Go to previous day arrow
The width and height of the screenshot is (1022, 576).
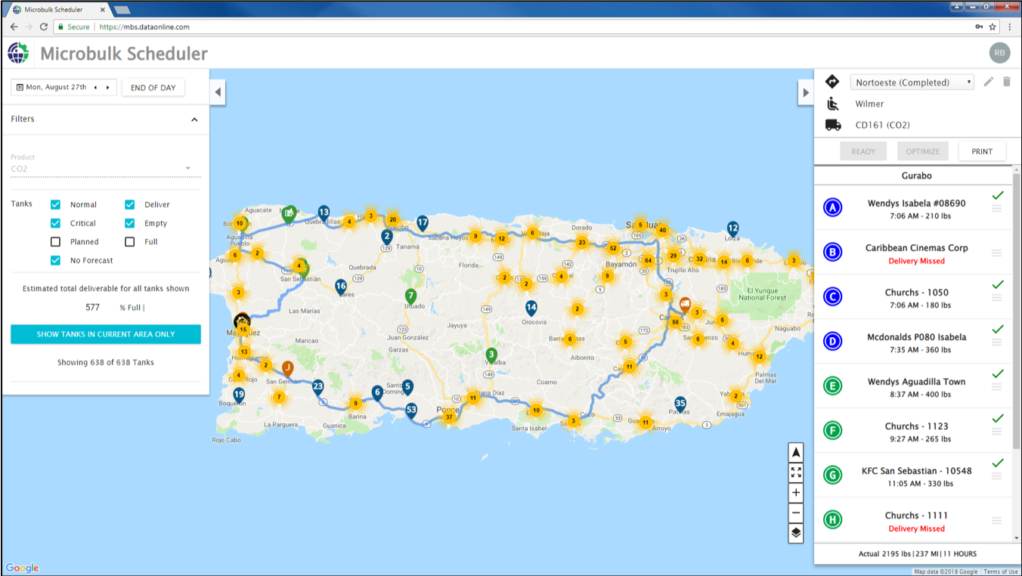click(x=96, y=87)
